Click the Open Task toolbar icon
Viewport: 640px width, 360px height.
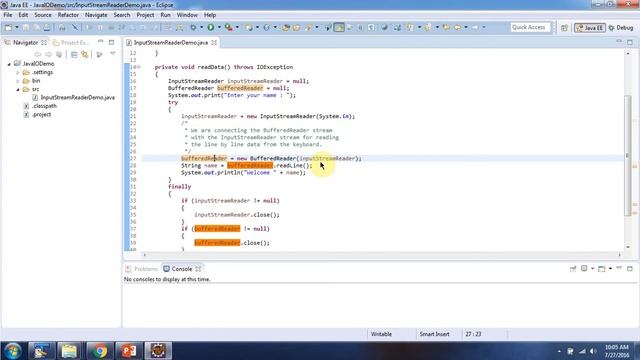coord(297,27)
